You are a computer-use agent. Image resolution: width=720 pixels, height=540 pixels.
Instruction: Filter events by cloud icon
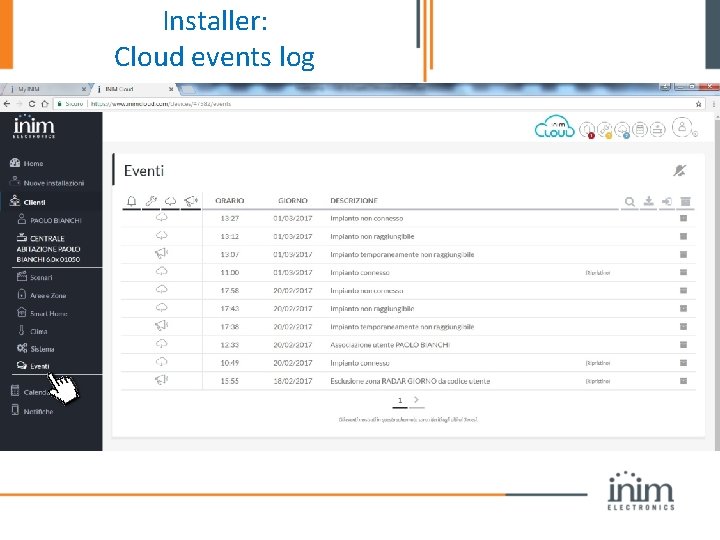click(x=170, y=201)
